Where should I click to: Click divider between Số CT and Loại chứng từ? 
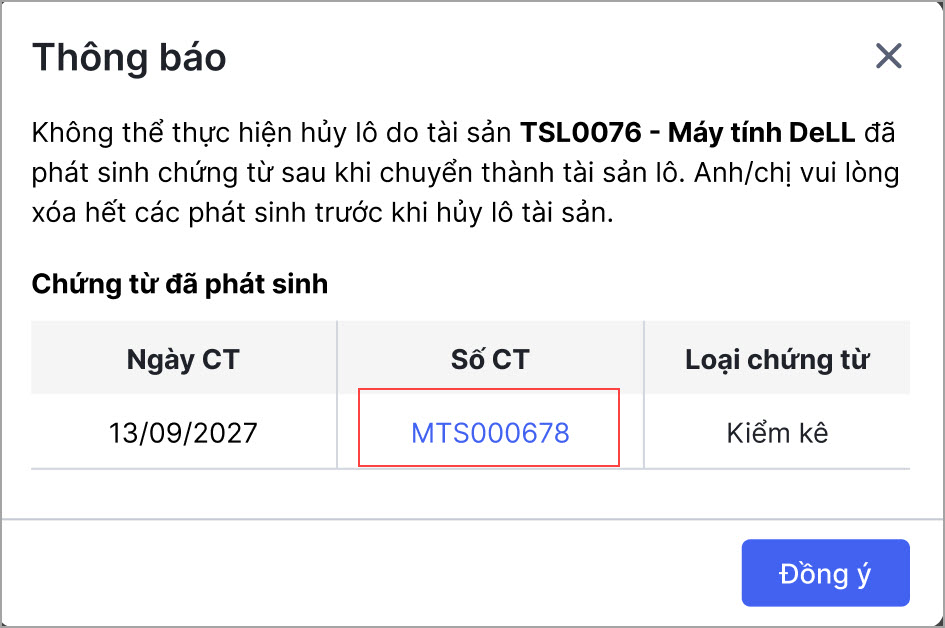tap(644, 358)
